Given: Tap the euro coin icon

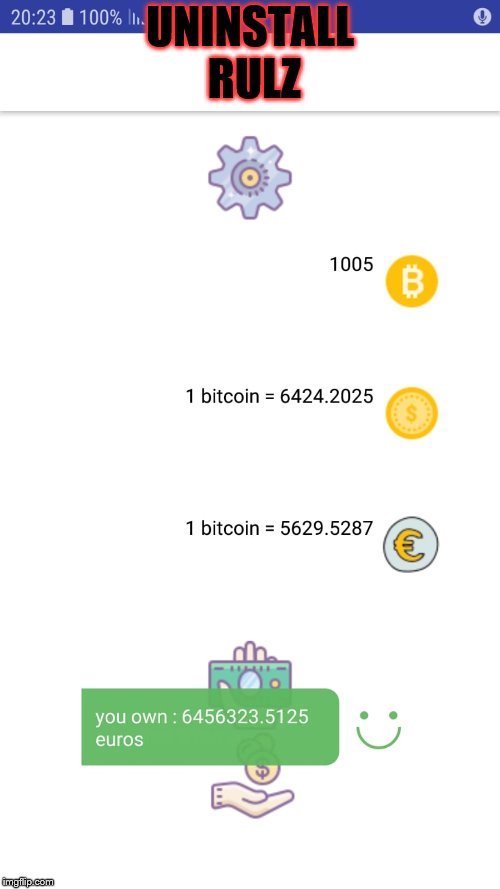Looking at the screenshot, I should point(411,544).
